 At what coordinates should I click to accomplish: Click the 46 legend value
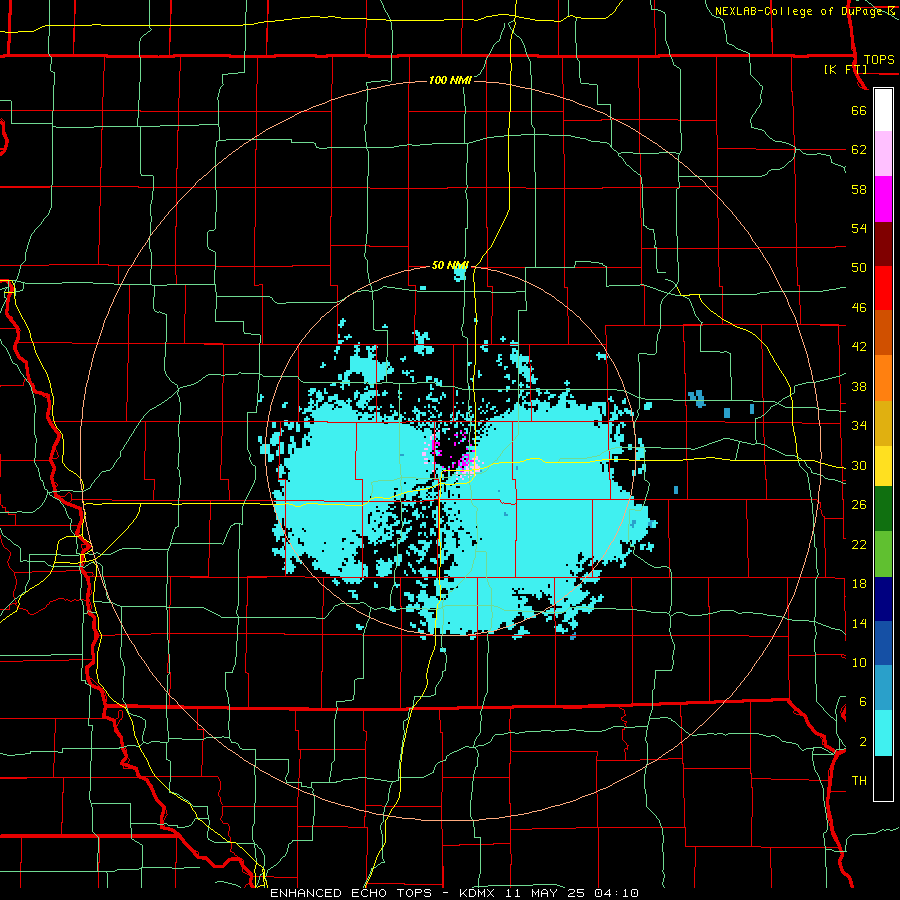859,307
